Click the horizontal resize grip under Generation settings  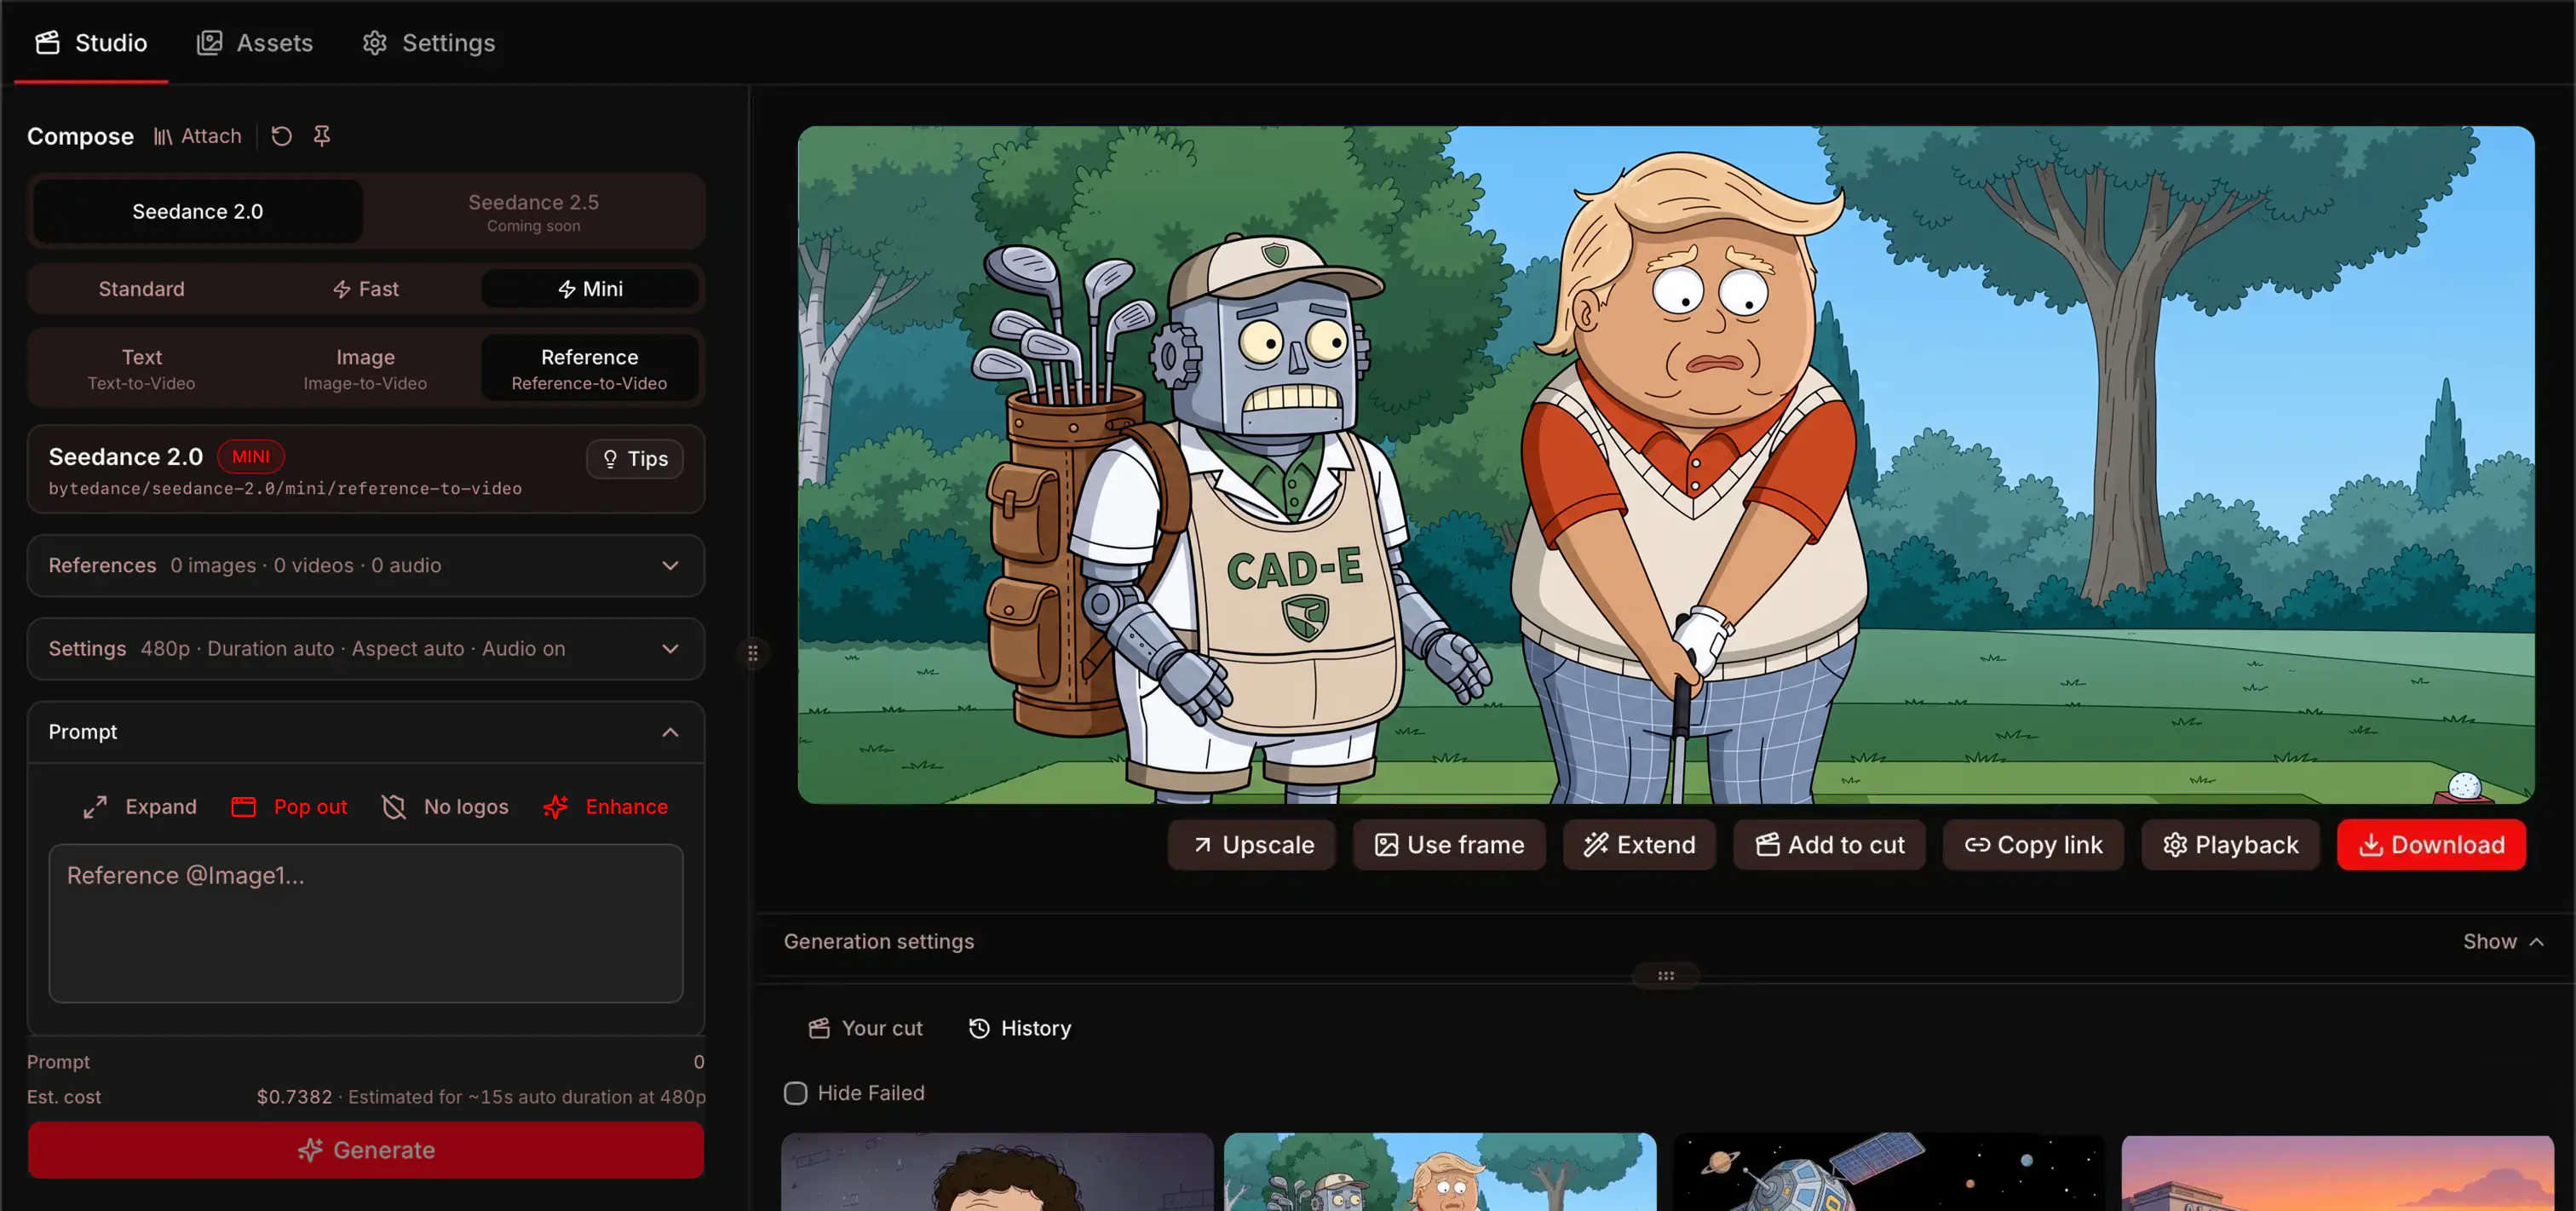[1666, 975]
